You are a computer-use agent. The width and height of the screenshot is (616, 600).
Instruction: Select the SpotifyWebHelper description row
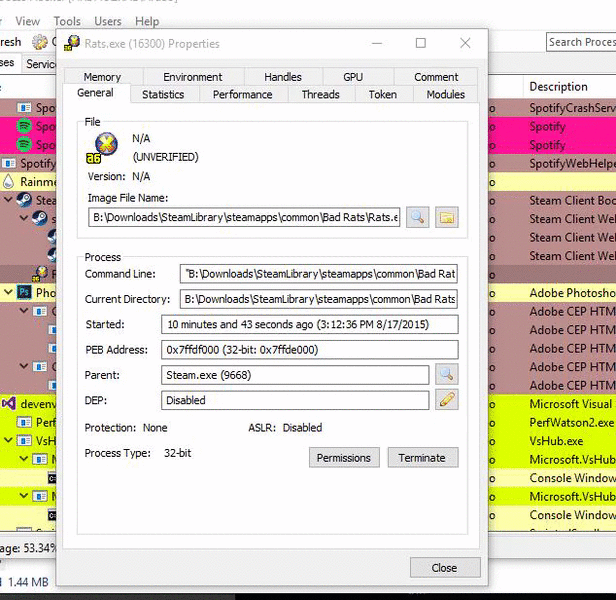(572, 163)
